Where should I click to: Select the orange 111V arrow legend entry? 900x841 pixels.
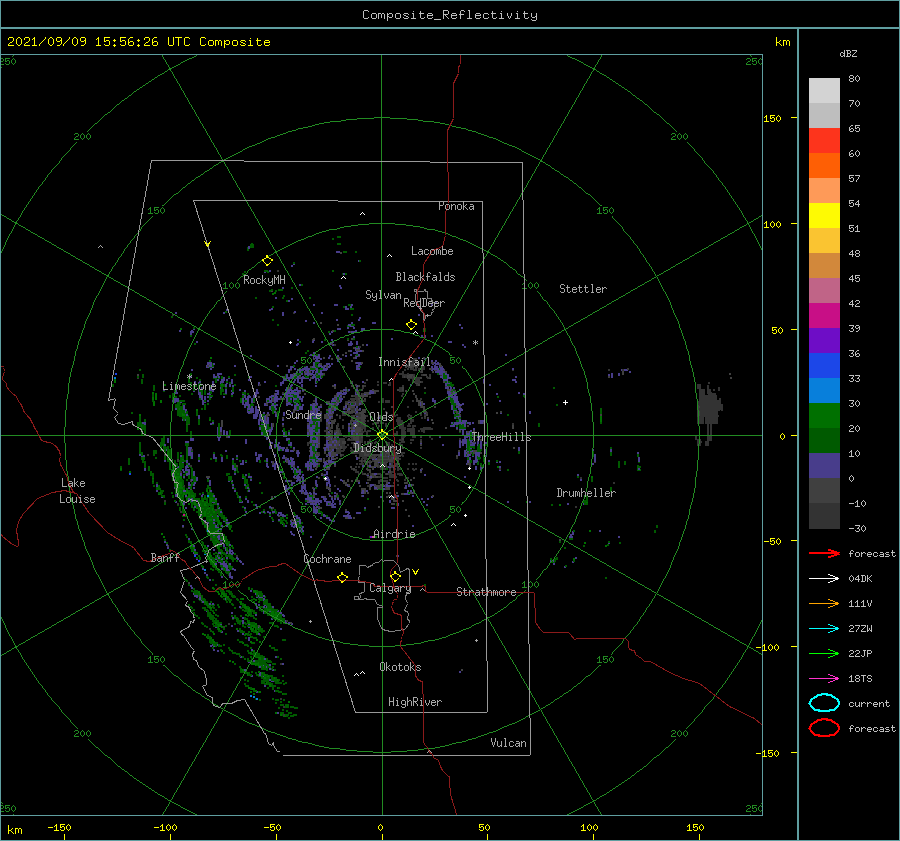[x=824, y=603]
